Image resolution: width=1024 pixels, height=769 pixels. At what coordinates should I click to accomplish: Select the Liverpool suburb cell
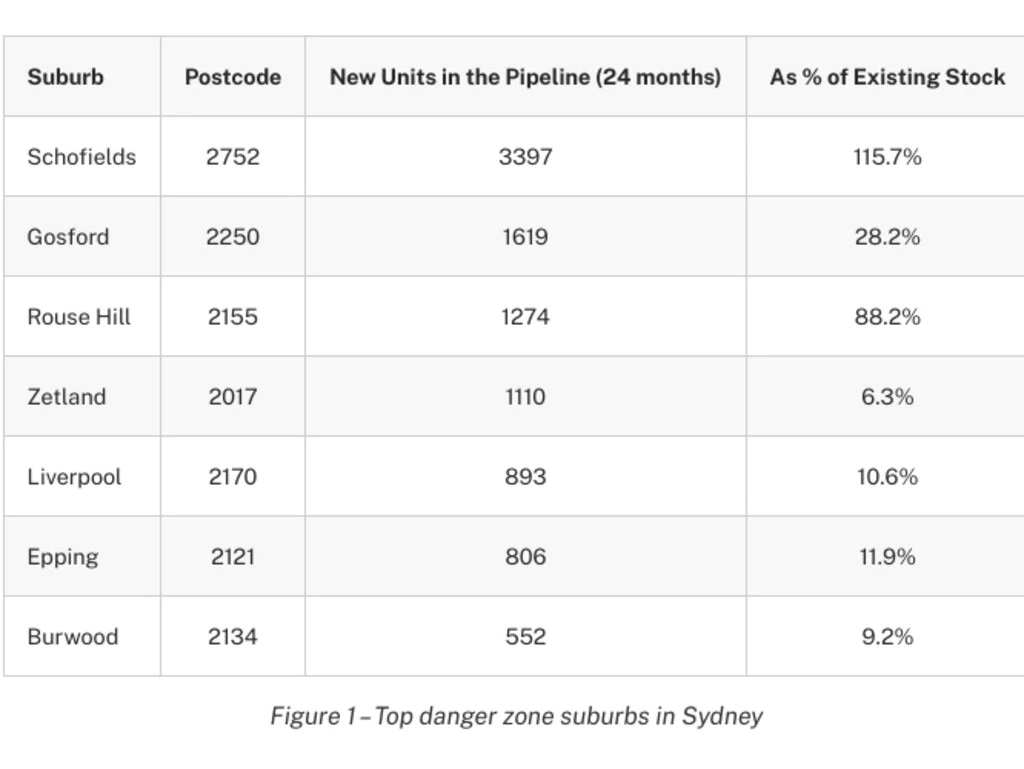(x=74, y=477)
